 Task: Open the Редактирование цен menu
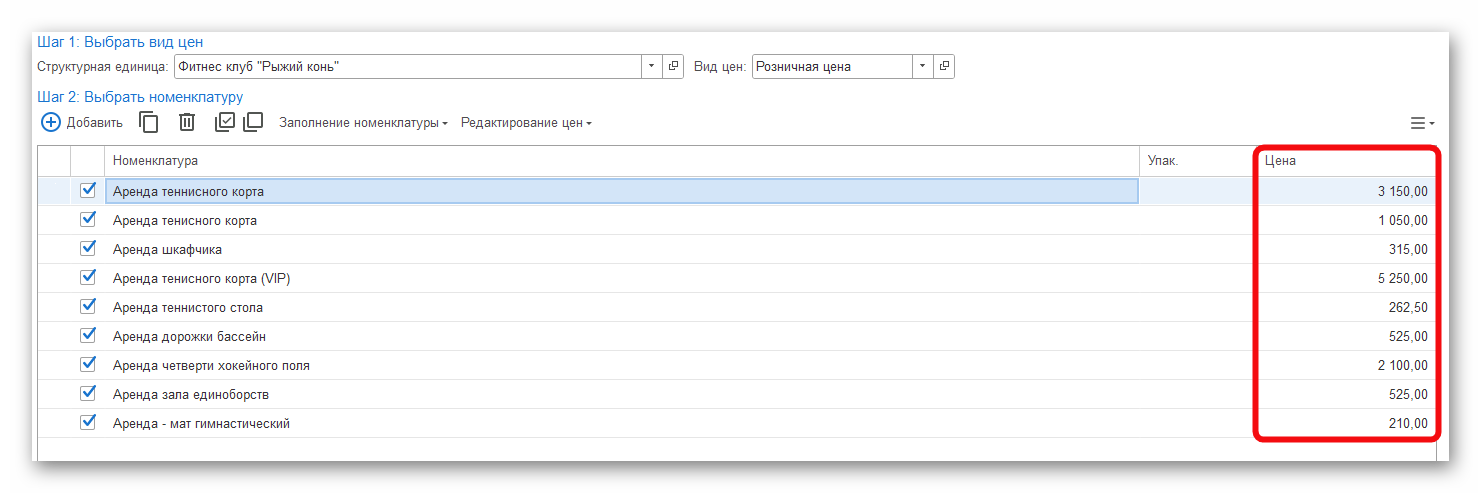coord(526,123)
